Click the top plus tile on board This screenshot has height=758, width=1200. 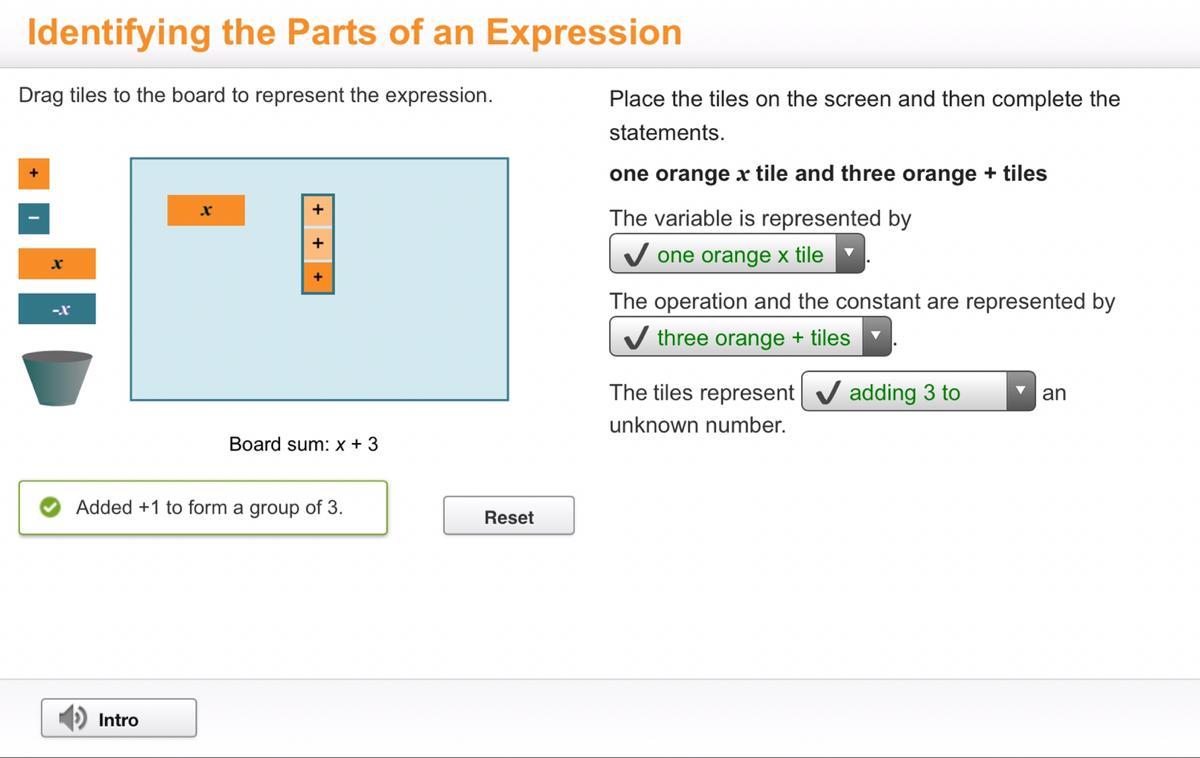click(318, 210)
